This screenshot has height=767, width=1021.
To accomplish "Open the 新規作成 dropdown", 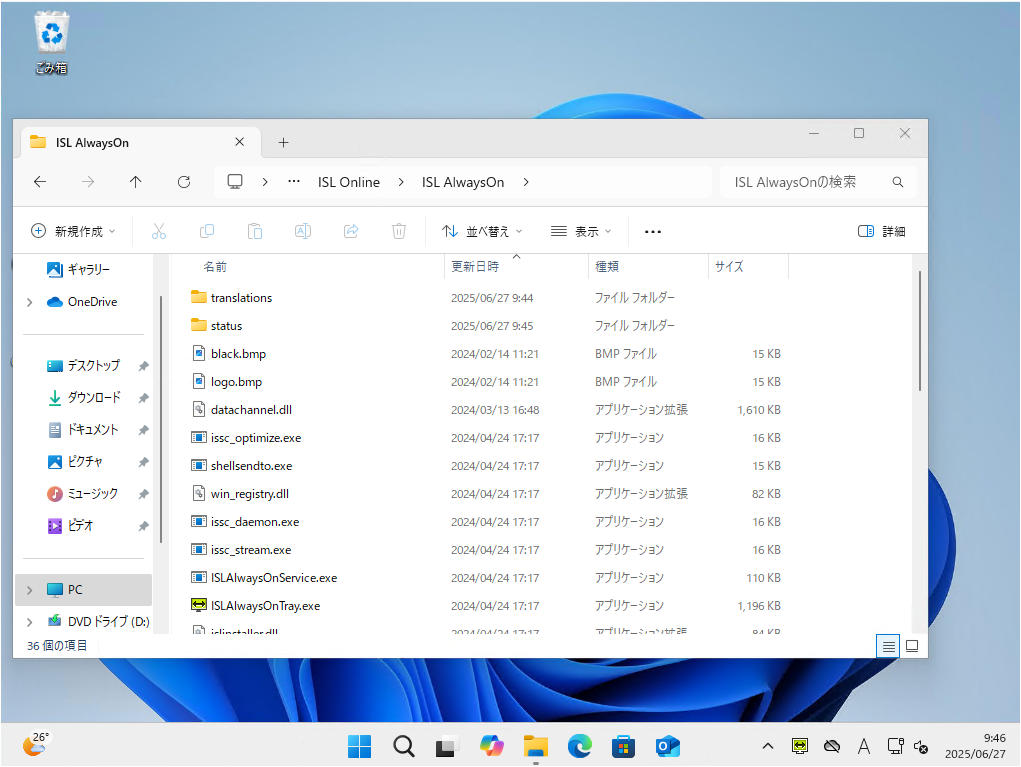I will point(73,231).
